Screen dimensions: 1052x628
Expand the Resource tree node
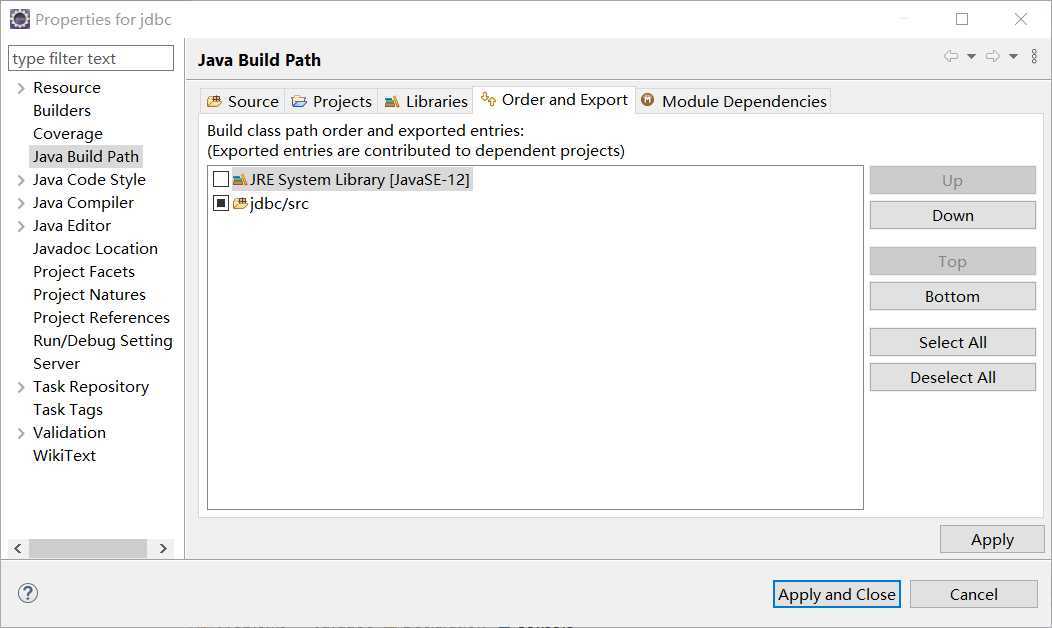click(x=21, y=88)
